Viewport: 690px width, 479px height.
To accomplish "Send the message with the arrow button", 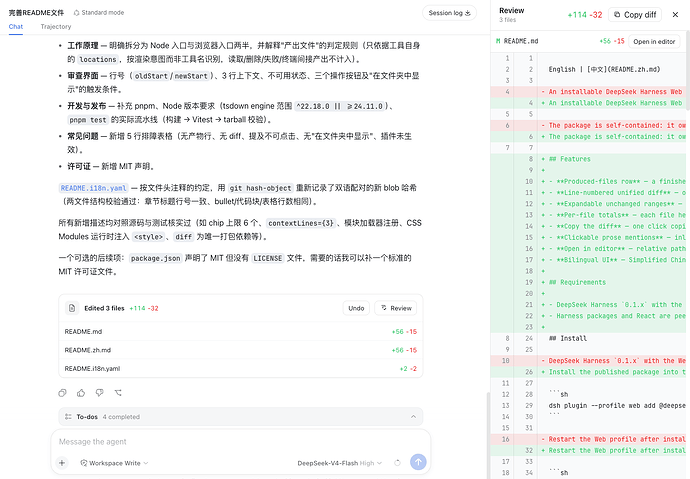I will tap(418, 462).
